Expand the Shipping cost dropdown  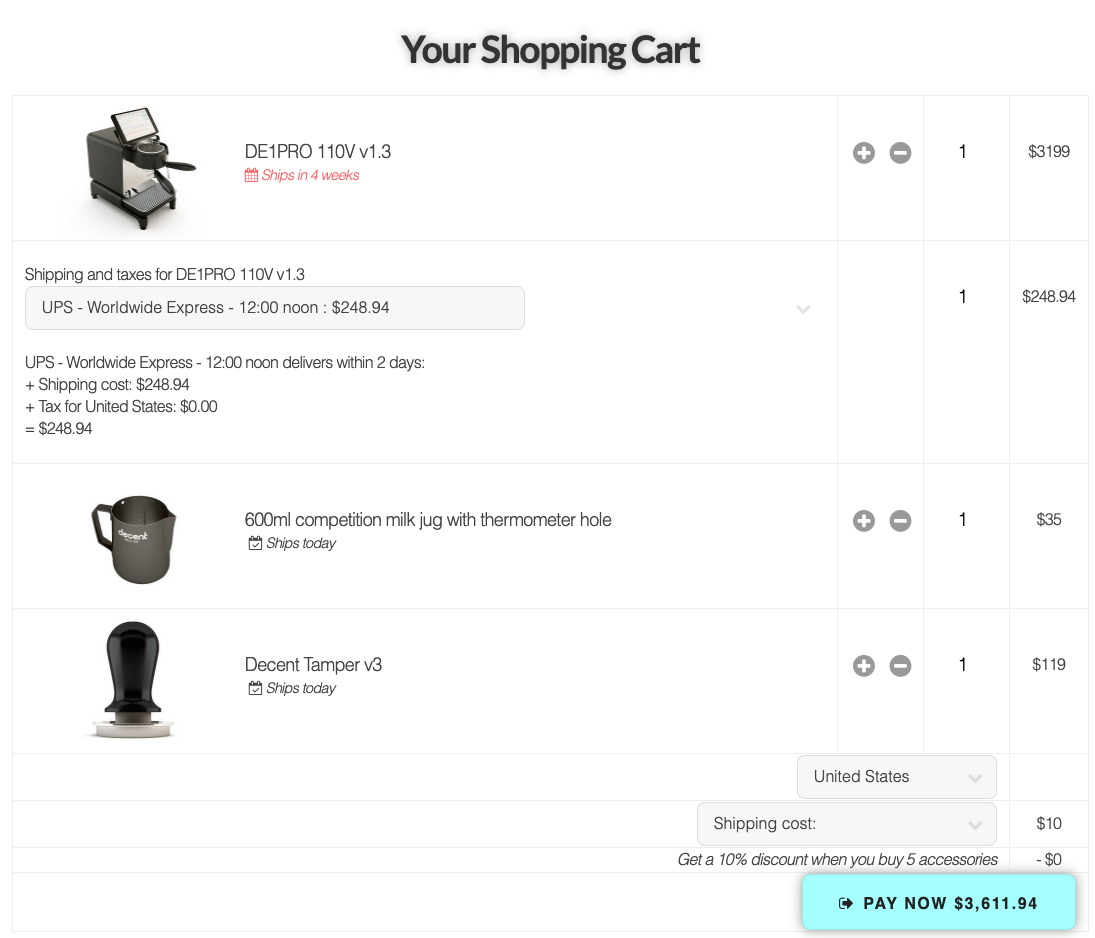pos(846,824)
